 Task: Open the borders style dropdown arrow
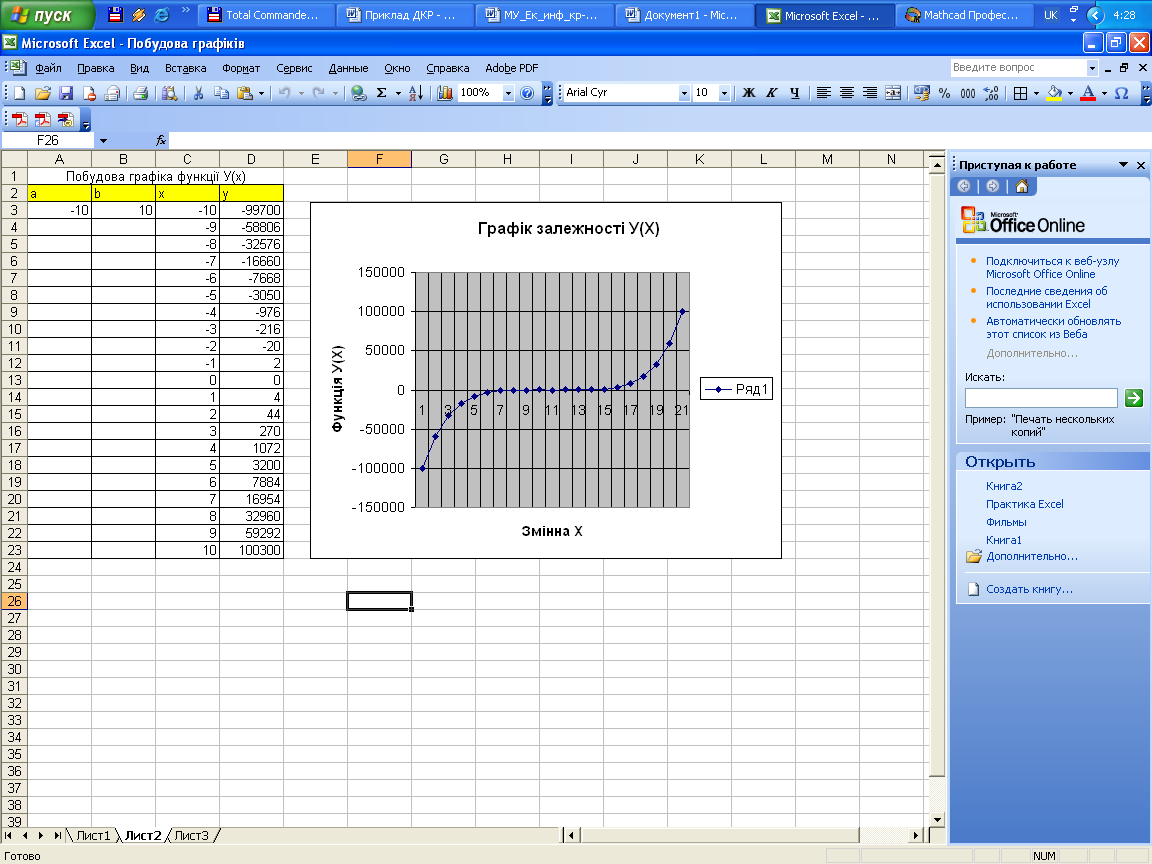[x=1036, y=93]
